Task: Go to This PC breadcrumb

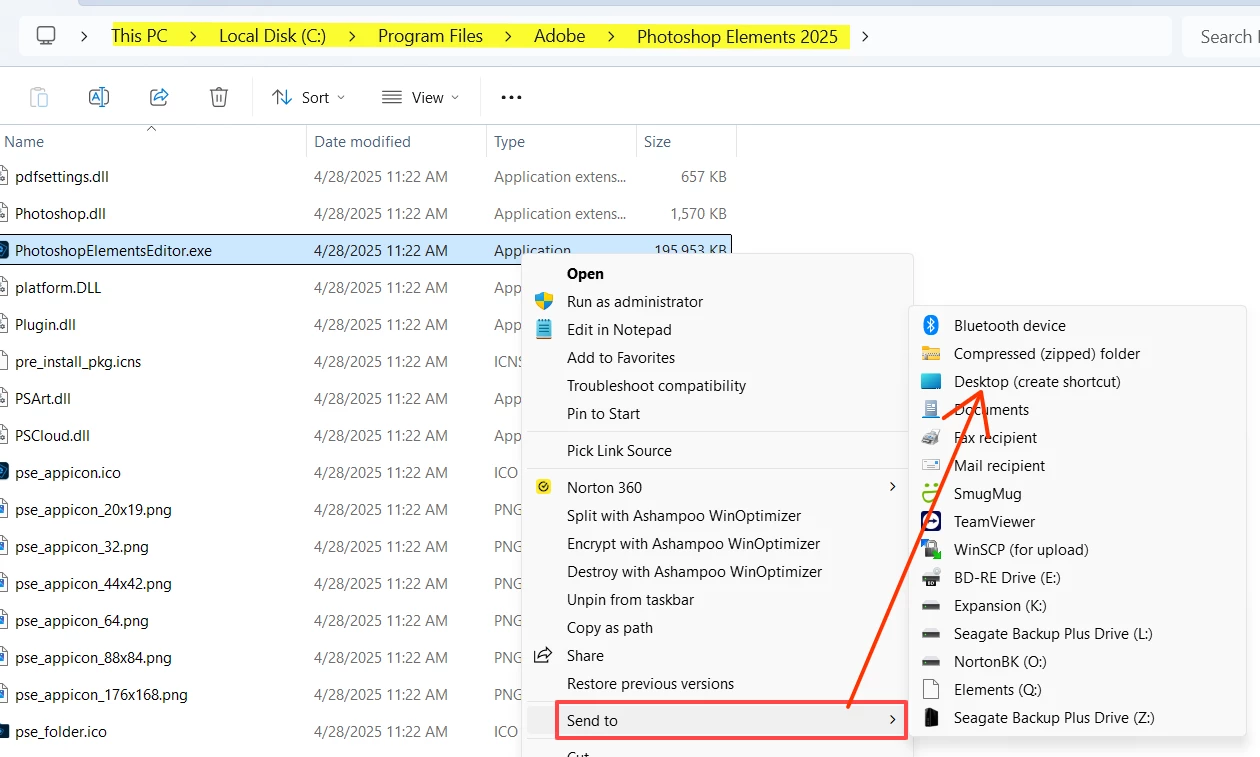Action: point(139,36)
